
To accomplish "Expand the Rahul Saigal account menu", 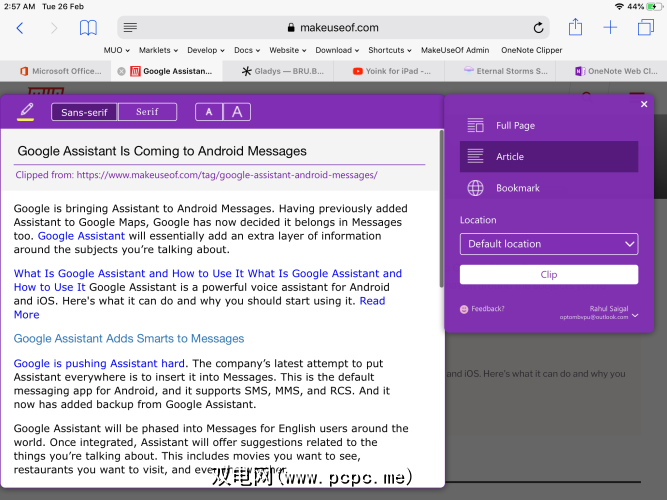I will tap(636, 315).
